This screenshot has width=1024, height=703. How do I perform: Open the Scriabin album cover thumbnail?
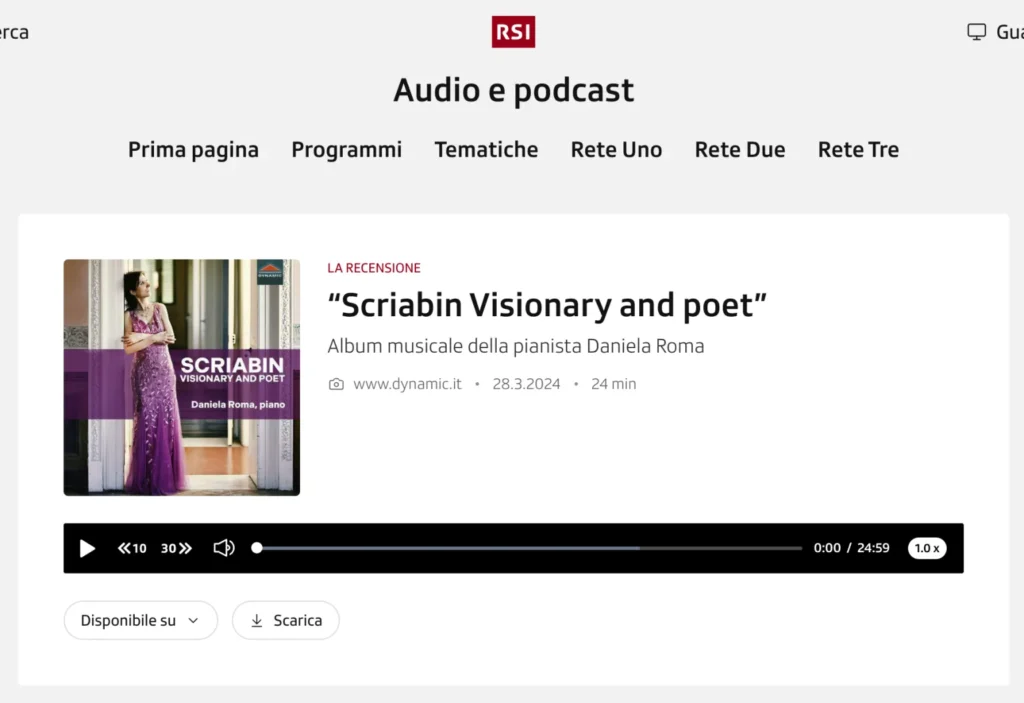[181, 377]
